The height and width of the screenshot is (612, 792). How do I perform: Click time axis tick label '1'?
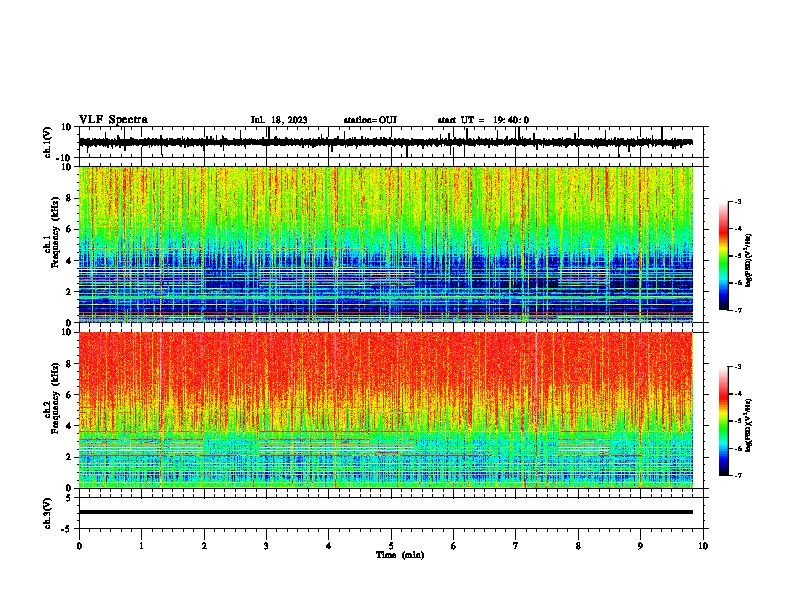pos(141,546)
